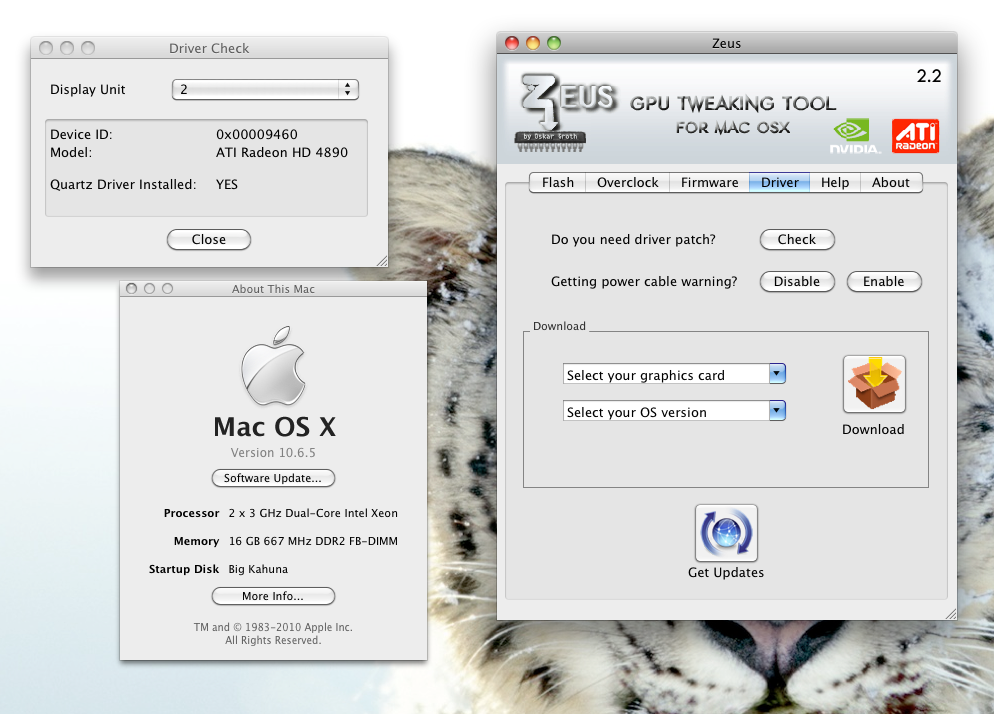The height and width of the screenshot is (714, 994).
Task: Click the Quartz Driver Installed YES value
Action: tap(226, 185)
